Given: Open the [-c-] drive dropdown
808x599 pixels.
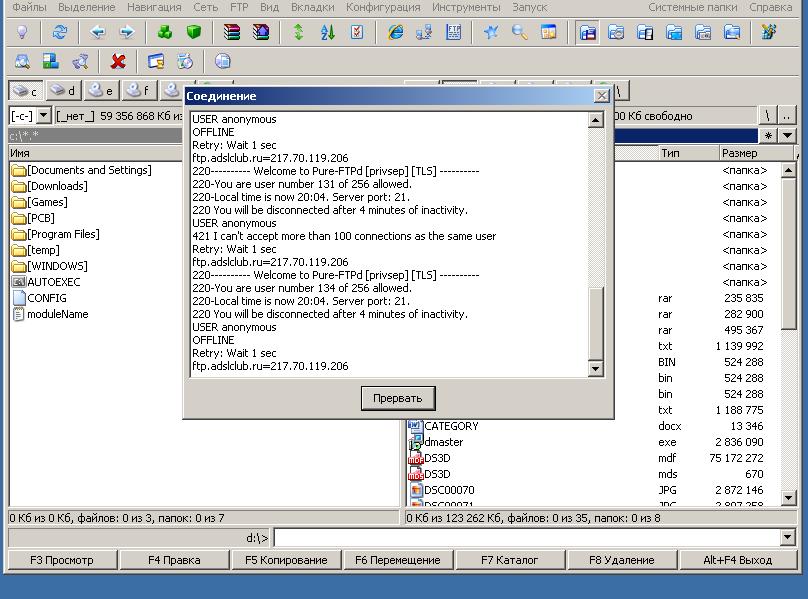Looking at the screenshot, I should 44,115.
